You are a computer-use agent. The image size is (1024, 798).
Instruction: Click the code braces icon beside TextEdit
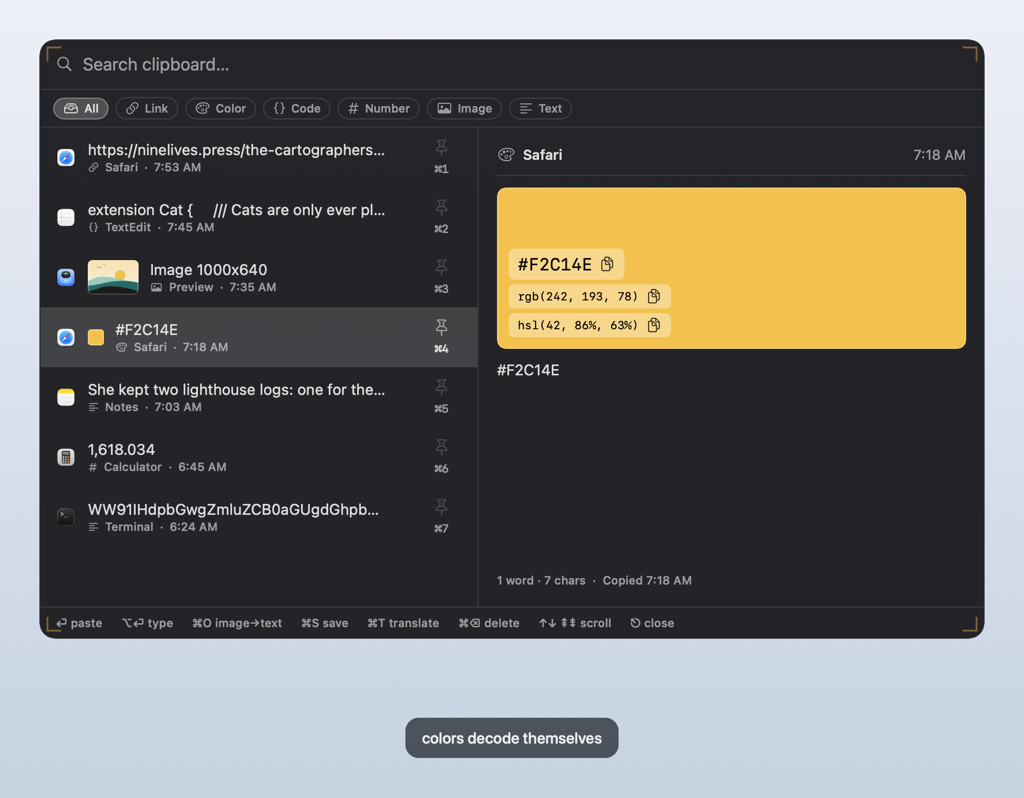click(x=93, y=227)
